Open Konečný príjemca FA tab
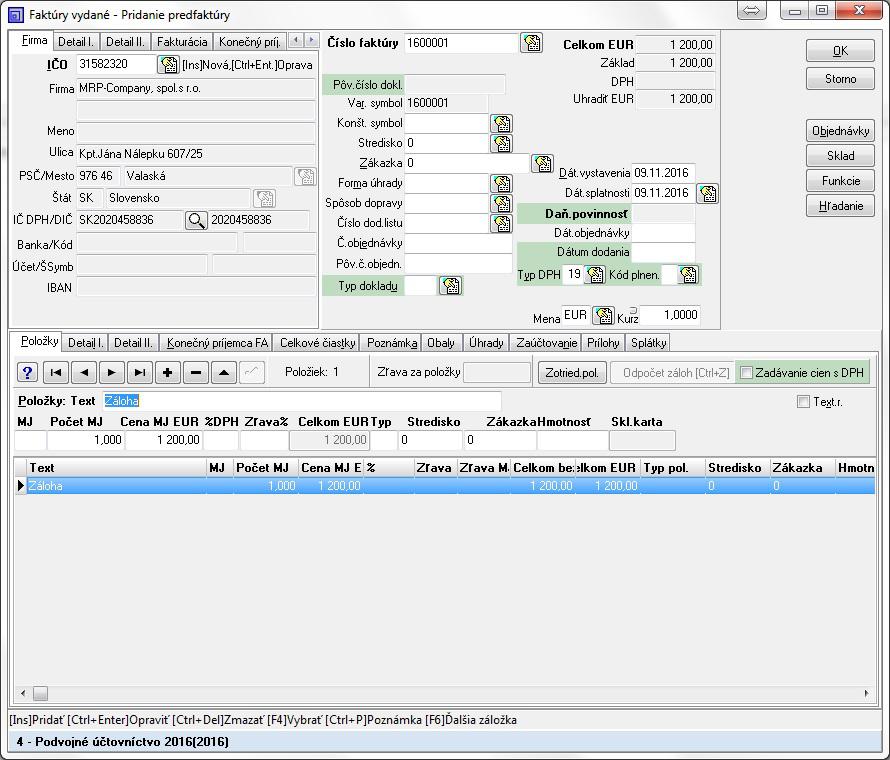This screenshot has height=760, width=890. [x=217, y=343]
